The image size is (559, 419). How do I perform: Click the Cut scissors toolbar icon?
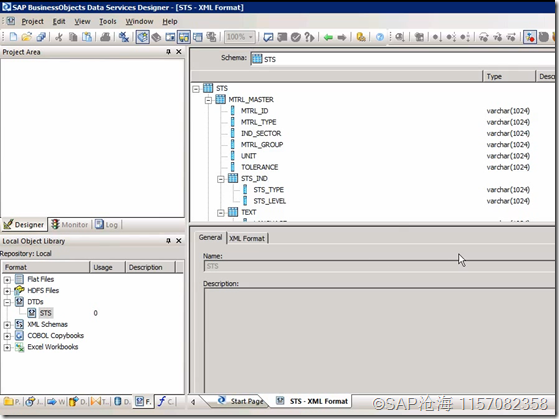pyautogui.click(x=59, y=37)
